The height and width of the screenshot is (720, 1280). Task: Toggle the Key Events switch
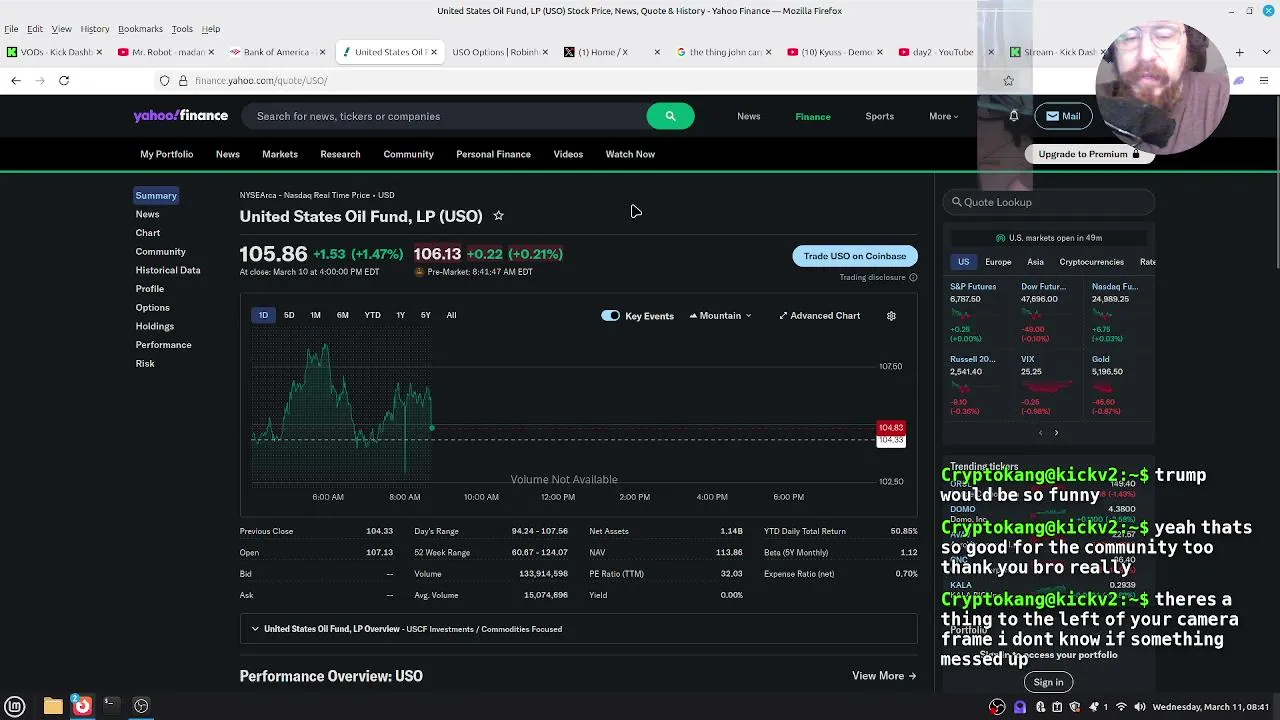click(x=610, y=316)
